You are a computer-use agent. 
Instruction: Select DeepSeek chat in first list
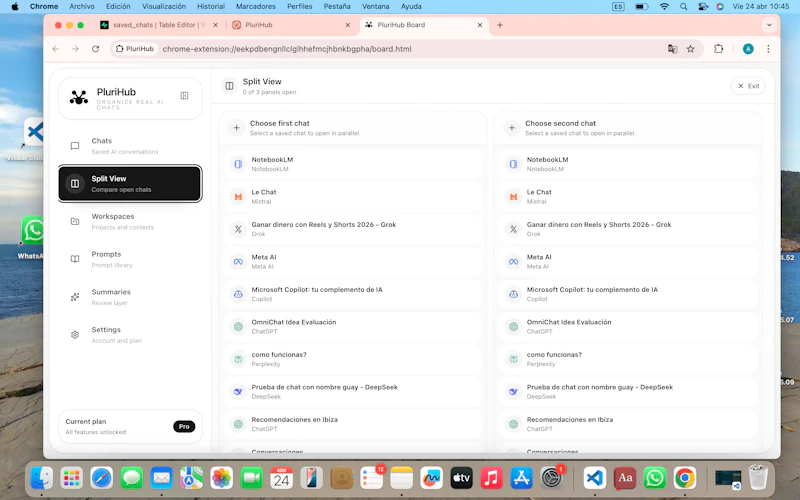[x=352, y=391]
